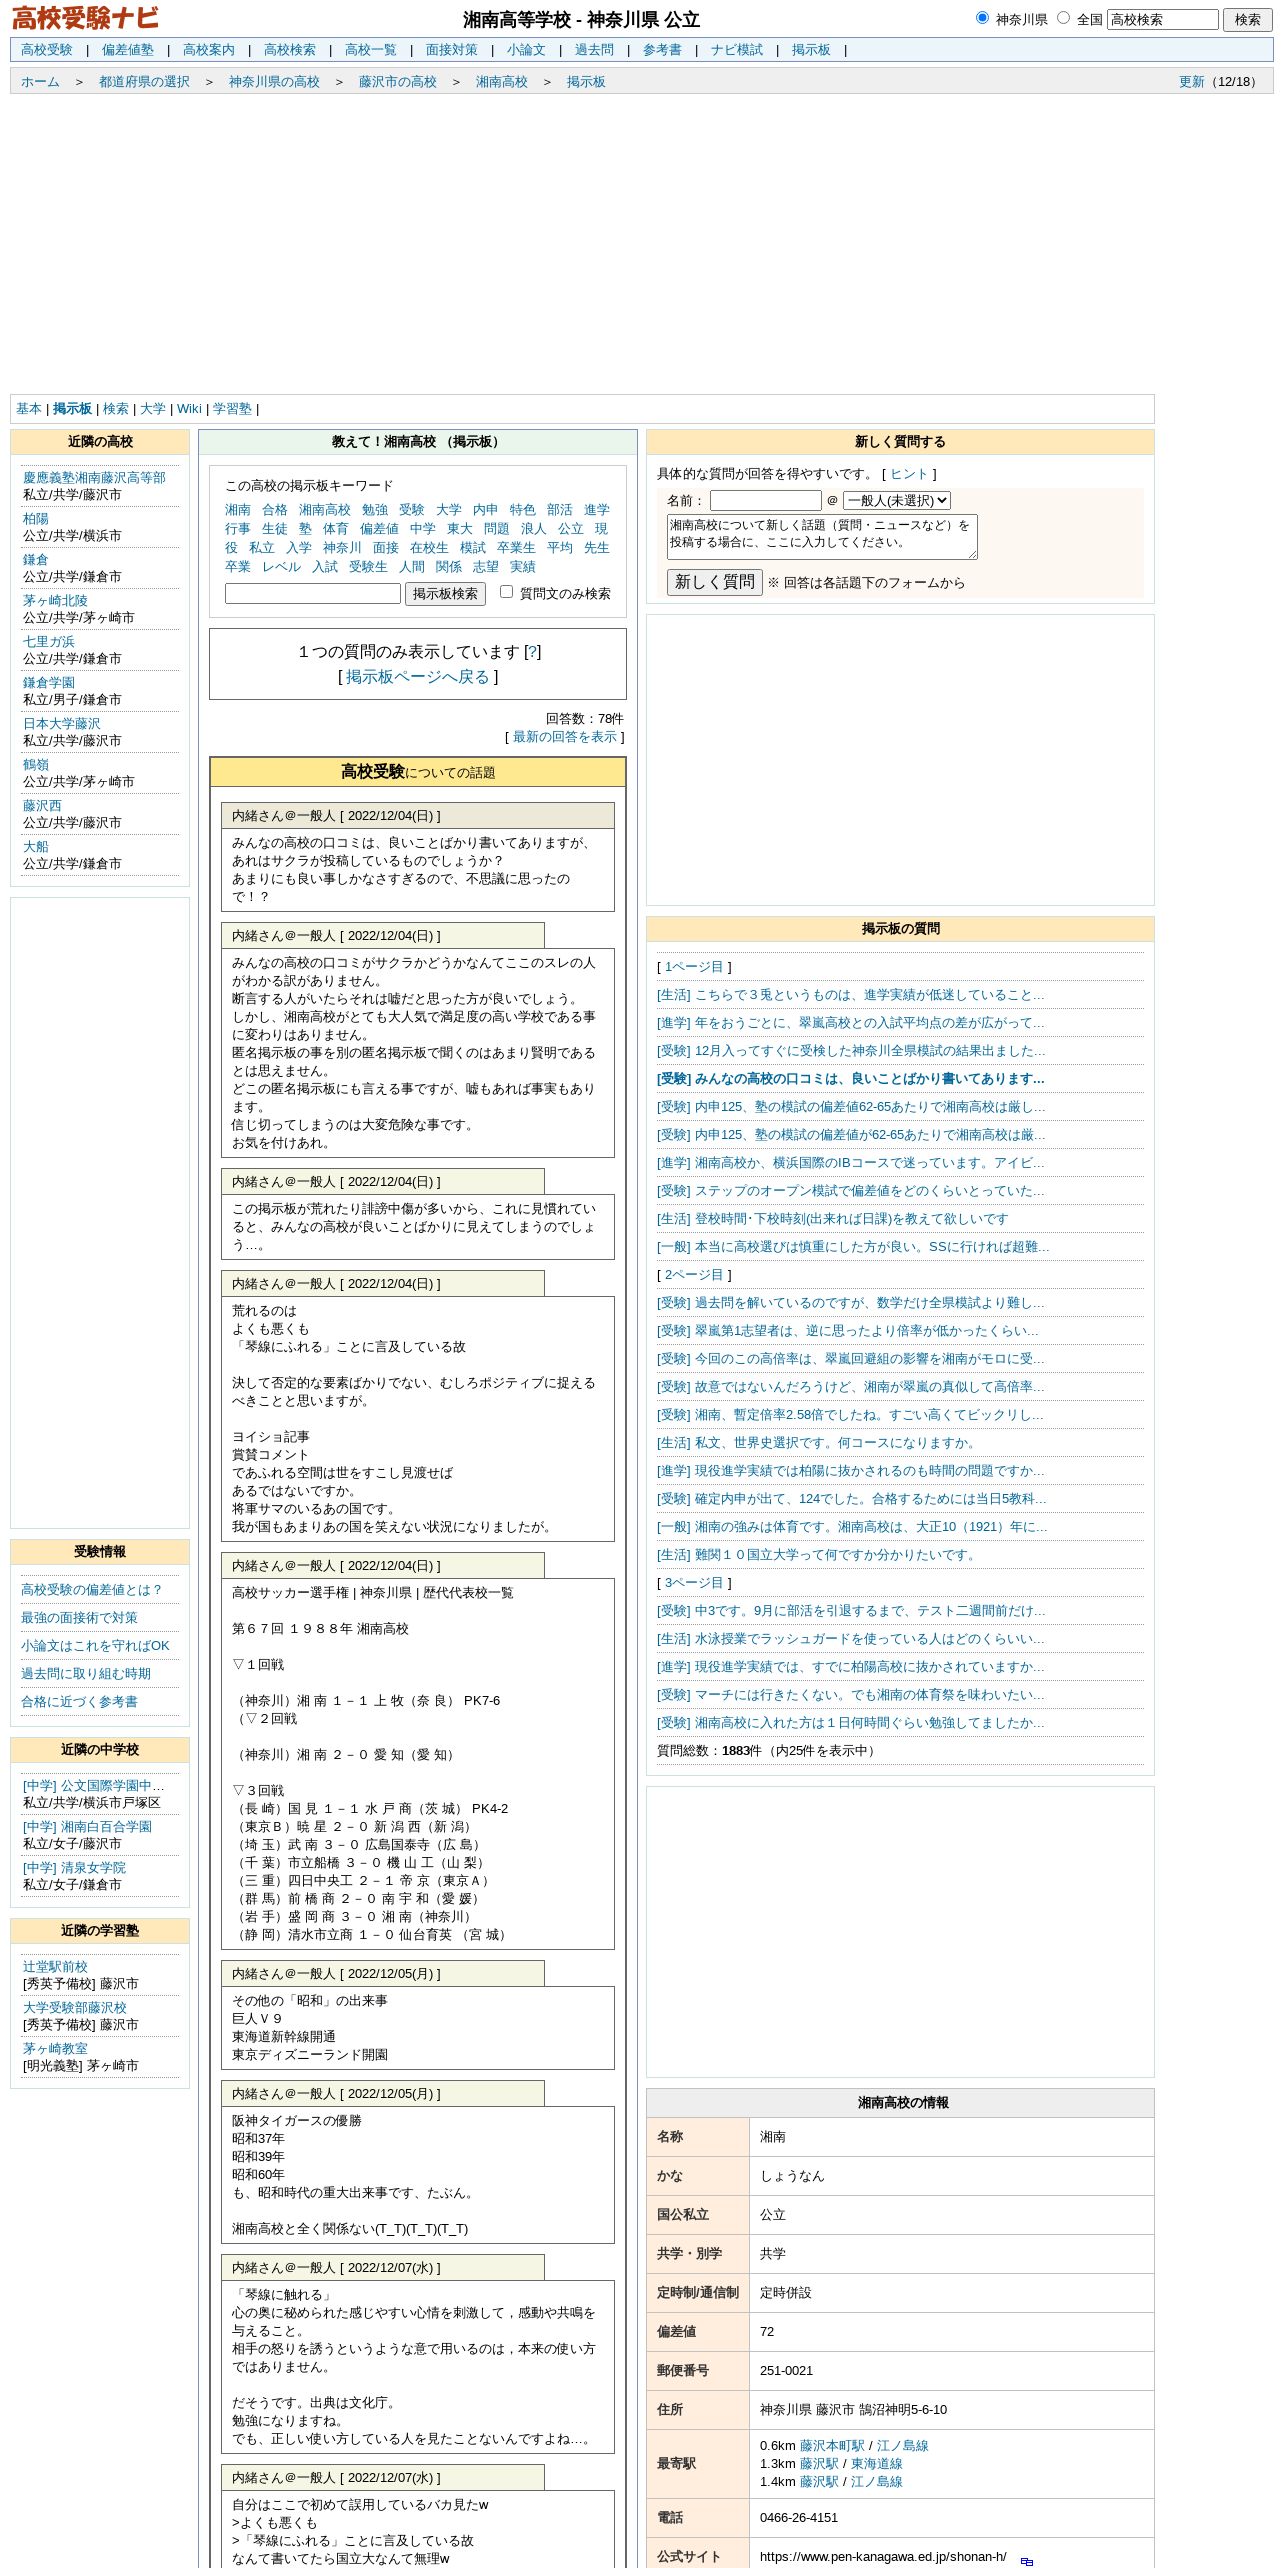Open ナビ模試 in the top navigation
This screenshot has height=2568, width=1284.
pyautogui.click(x=737, y=50)
